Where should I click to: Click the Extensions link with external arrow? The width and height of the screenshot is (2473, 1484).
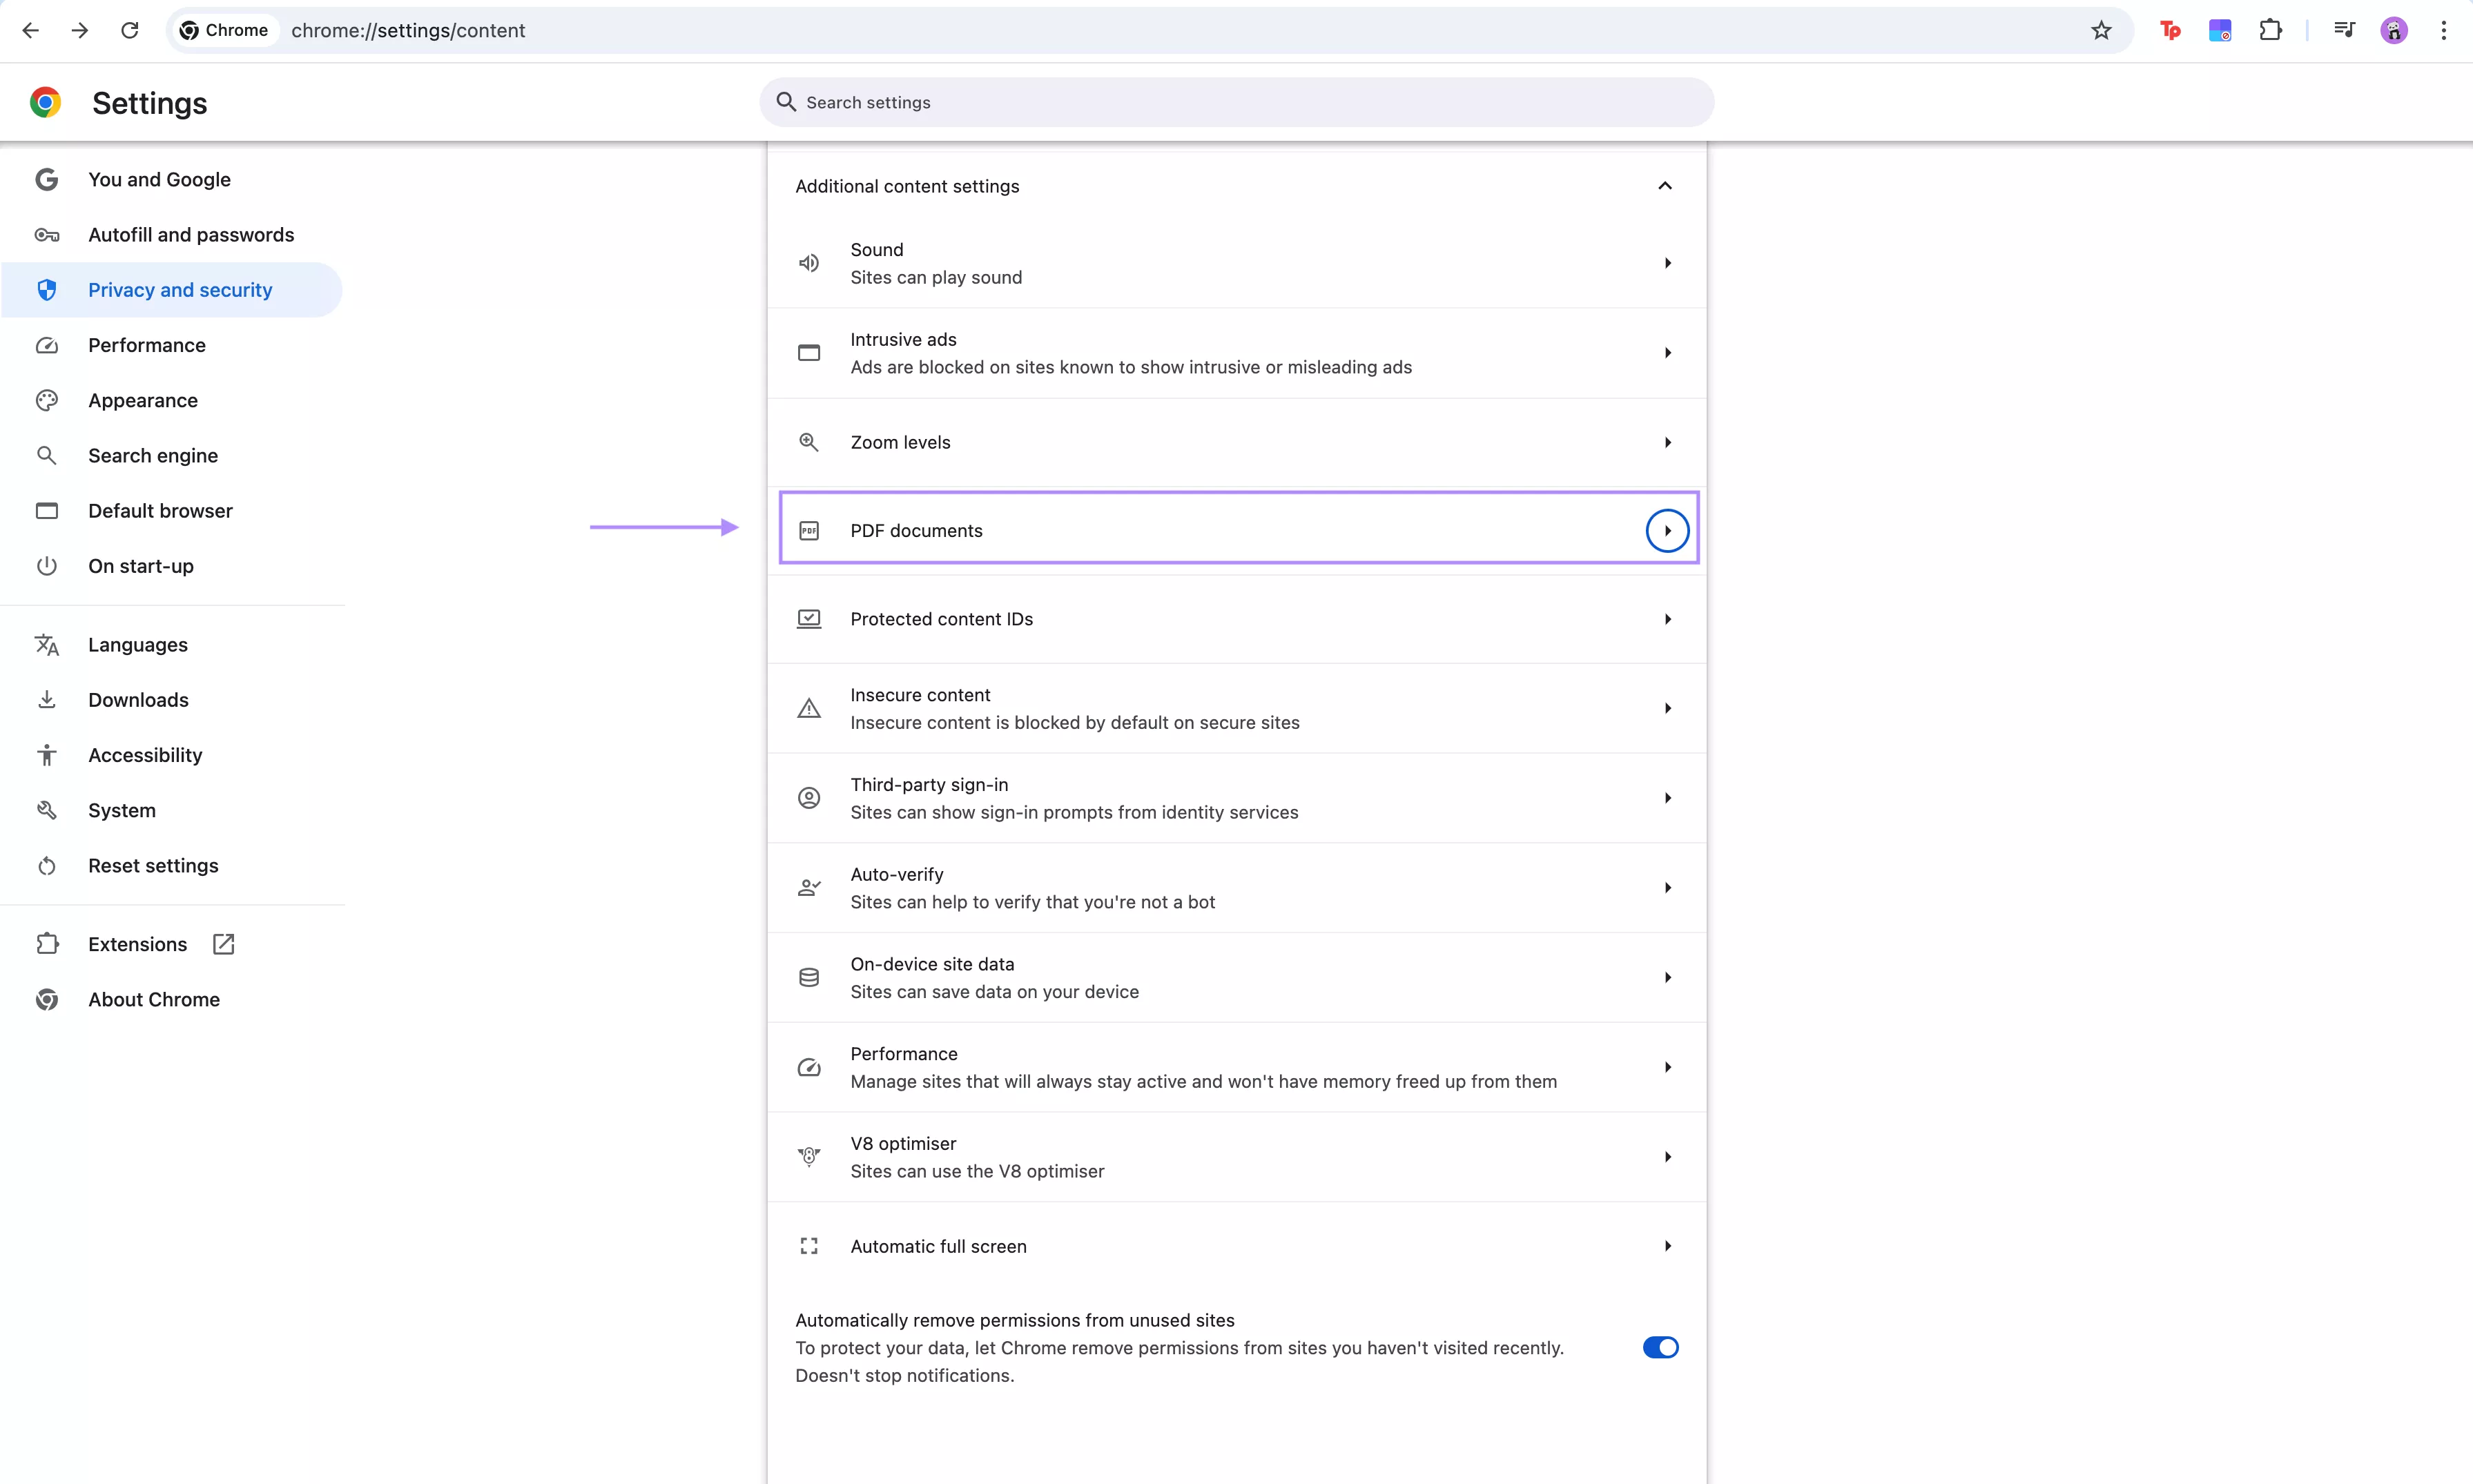pyautogui.click(x=137, y=943)
